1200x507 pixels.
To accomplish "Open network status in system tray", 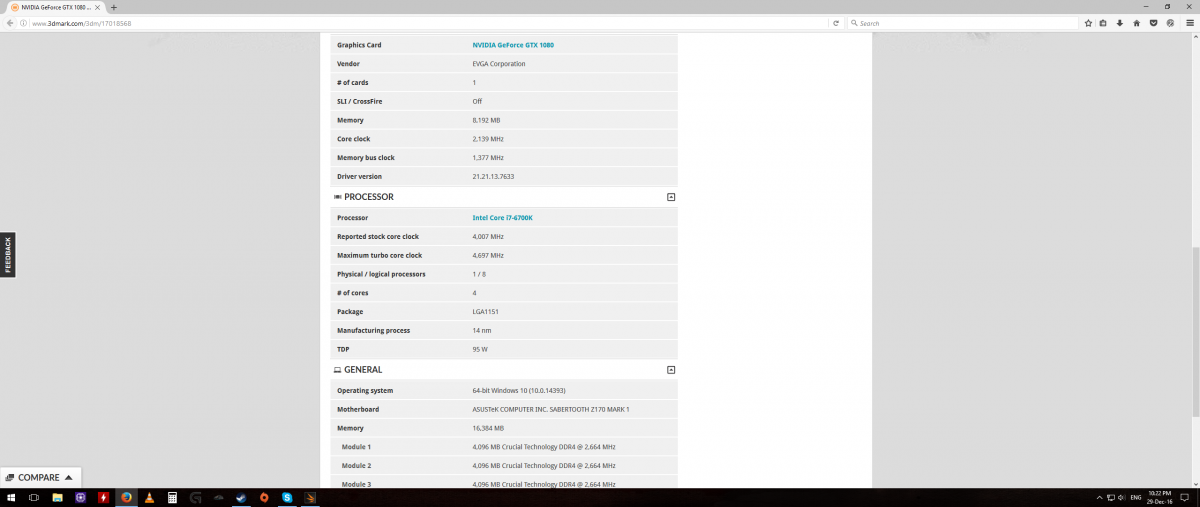I will pos(1110,498).
